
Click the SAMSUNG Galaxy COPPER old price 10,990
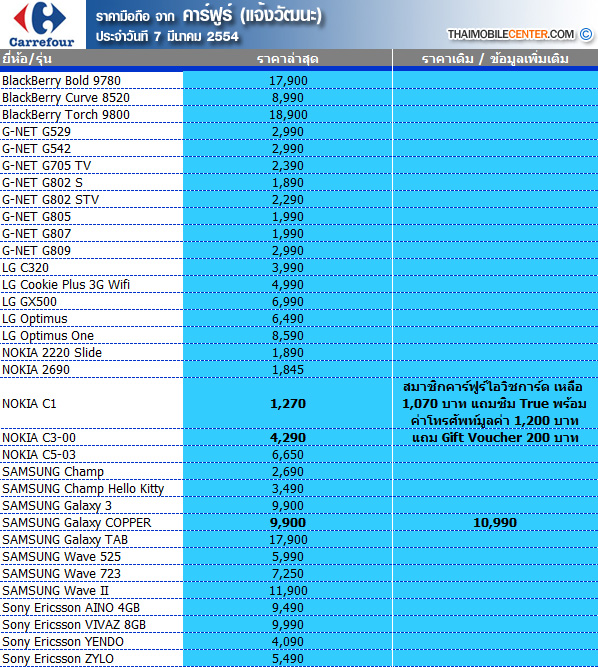tap(495, 522)
